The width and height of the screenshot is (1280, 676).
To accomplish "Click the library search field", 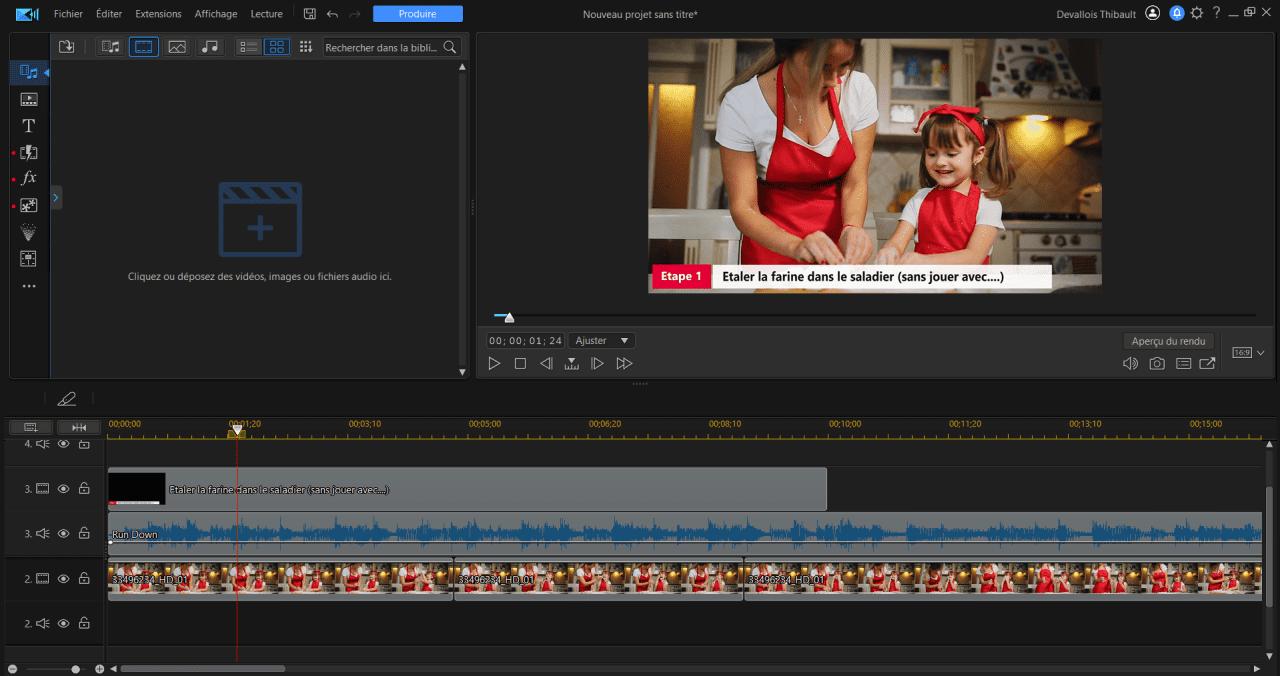I will [382, 47].
